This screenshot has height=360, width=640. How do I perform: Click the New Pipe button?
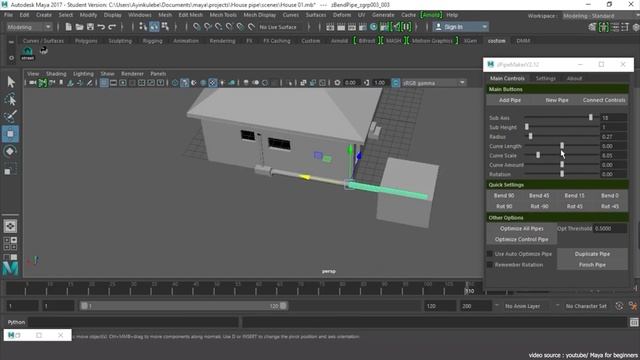point(557,100)
